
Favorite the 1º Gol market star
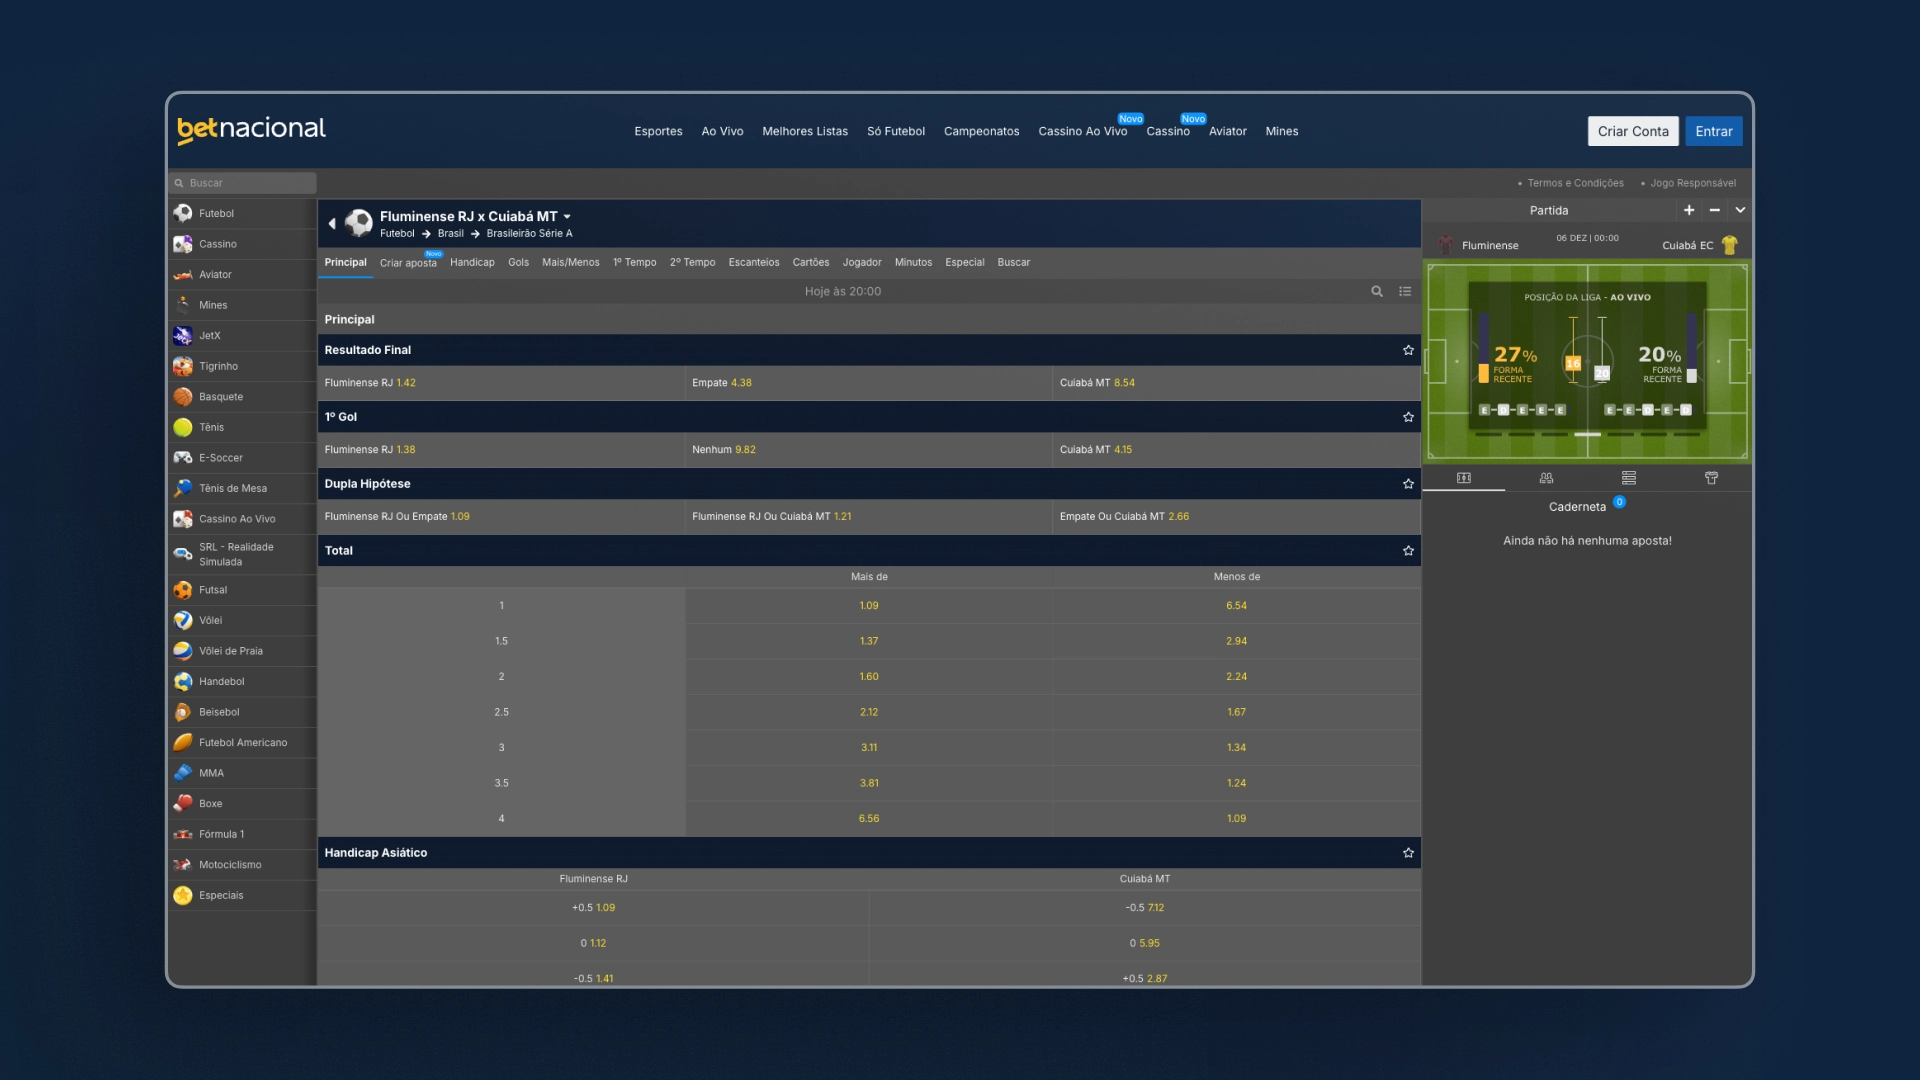(x=1408, y=417)
